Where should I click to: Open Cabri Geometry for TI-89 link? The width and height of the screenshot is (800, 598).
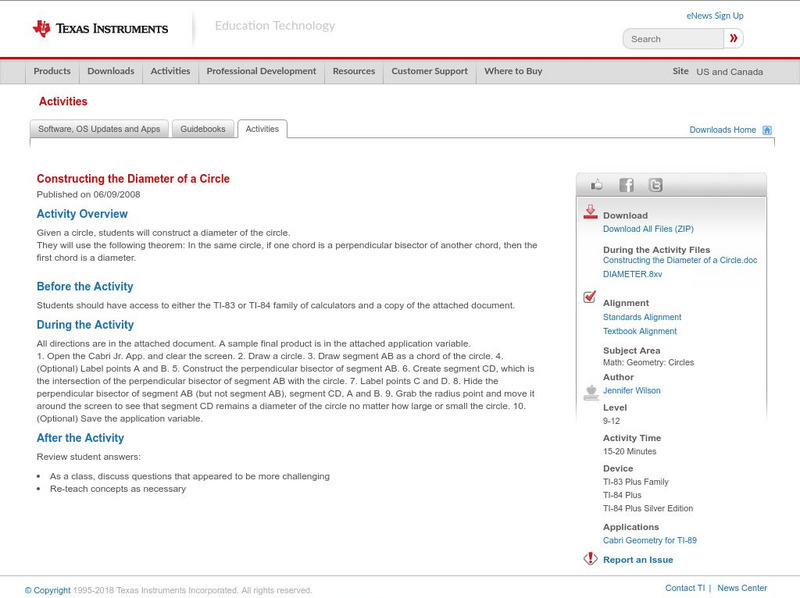click(x=649, y=540)
